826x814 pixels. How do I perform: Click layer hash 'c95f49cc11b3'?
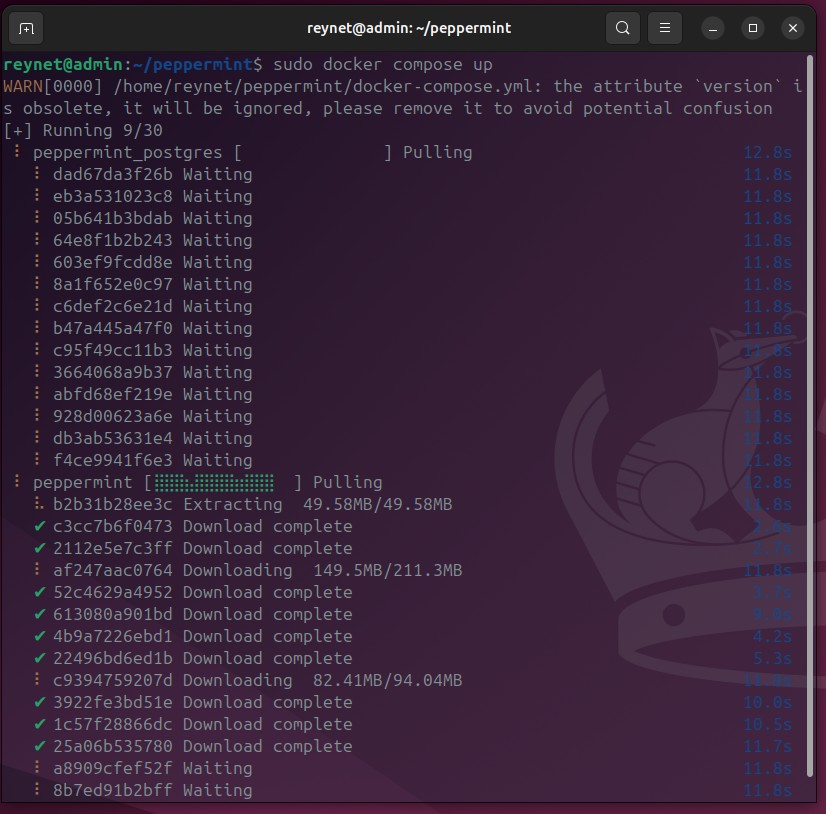[x=113, y=350]
